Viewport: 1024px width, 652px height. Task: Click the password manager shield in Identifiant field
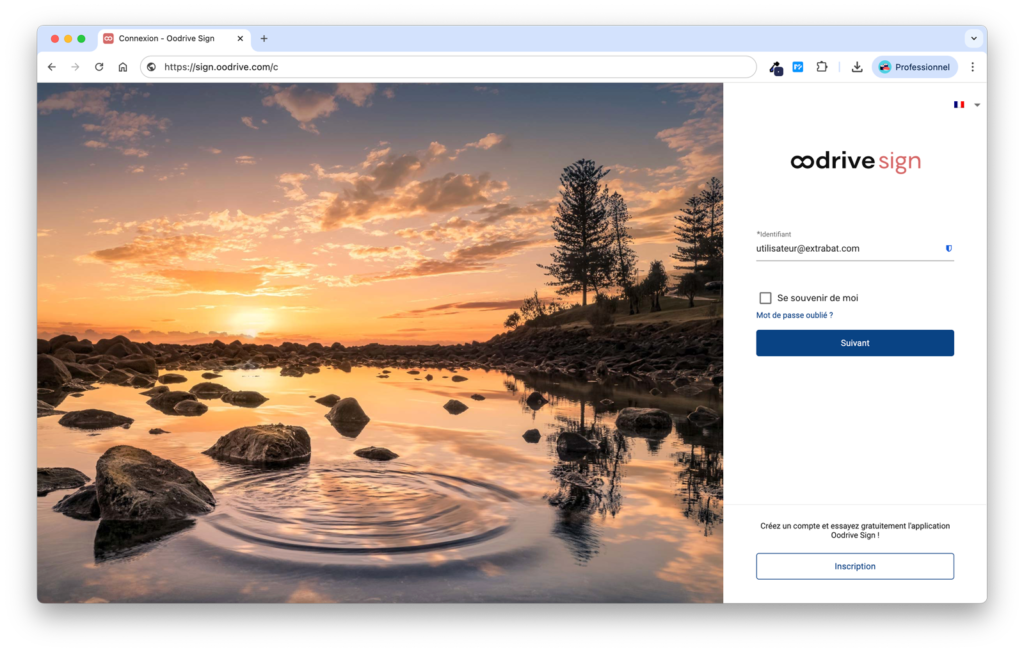pyautogui.click(x=948, y=248)
